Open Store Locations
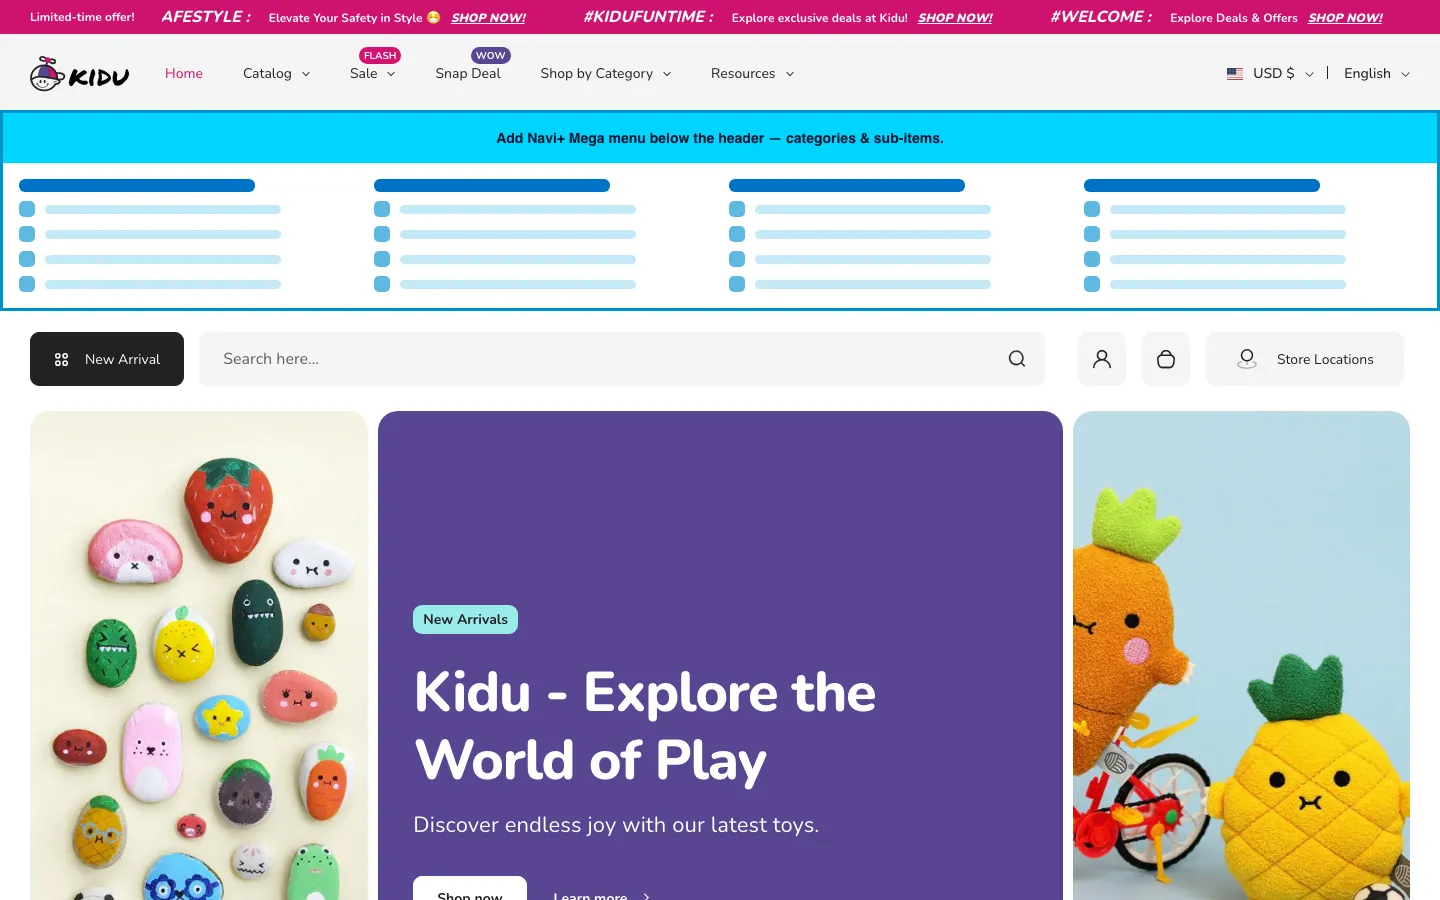 pyautogui.click(x=1305, y=359)
